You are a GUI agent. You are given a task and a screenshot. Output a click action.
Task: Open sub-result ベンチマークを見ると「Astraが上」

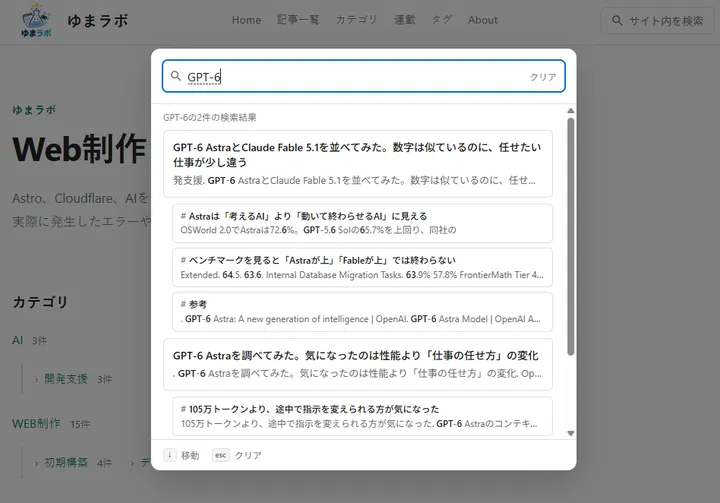(362, 267)
